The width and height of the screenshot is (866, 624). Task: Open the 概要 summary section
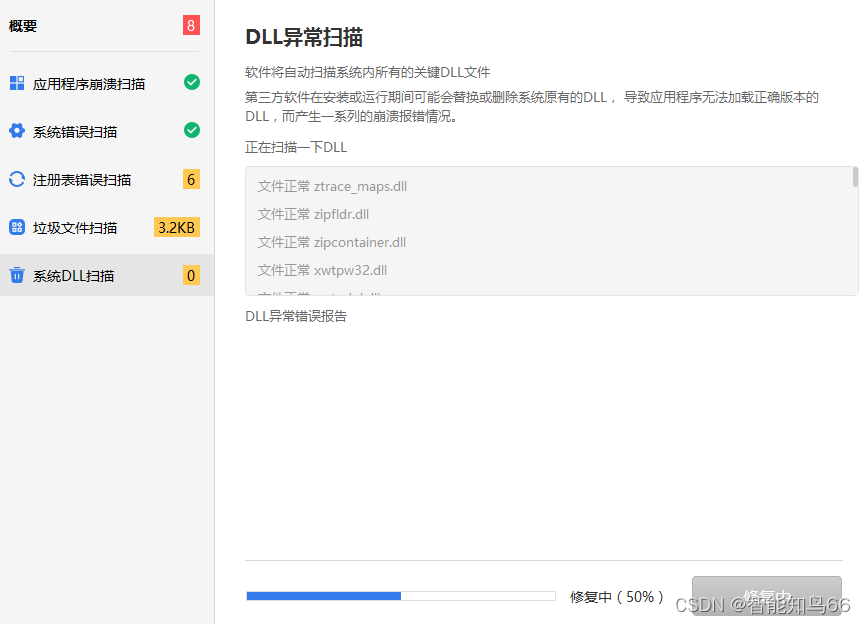(23, 26)
